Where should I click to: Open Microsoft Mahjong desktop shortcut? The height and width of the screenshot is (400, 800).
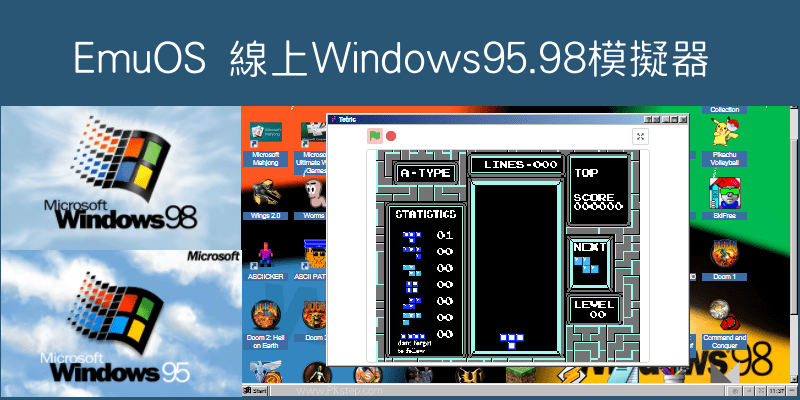(266, 144)
